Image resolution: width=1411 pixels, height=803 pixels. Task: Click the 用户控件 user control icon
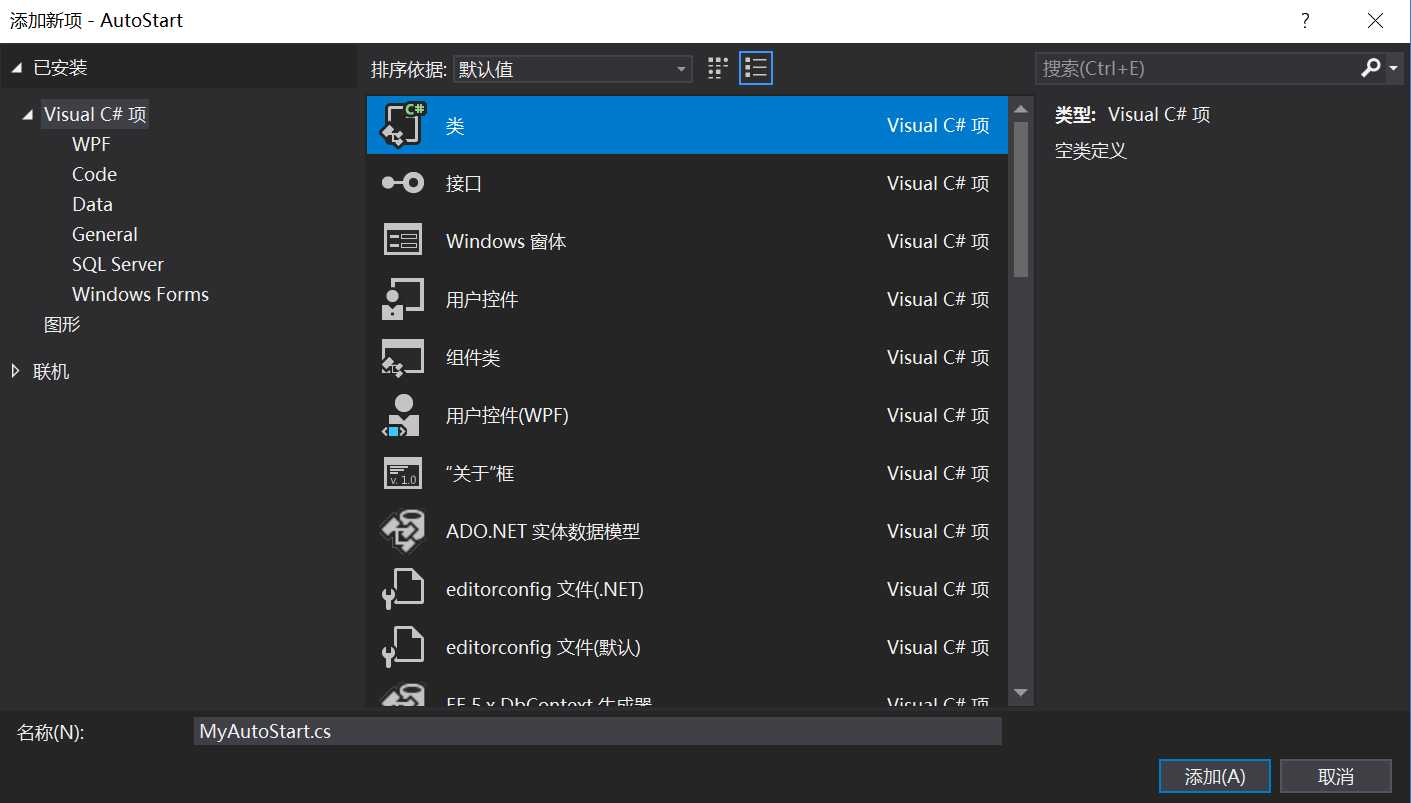(403, 299)
